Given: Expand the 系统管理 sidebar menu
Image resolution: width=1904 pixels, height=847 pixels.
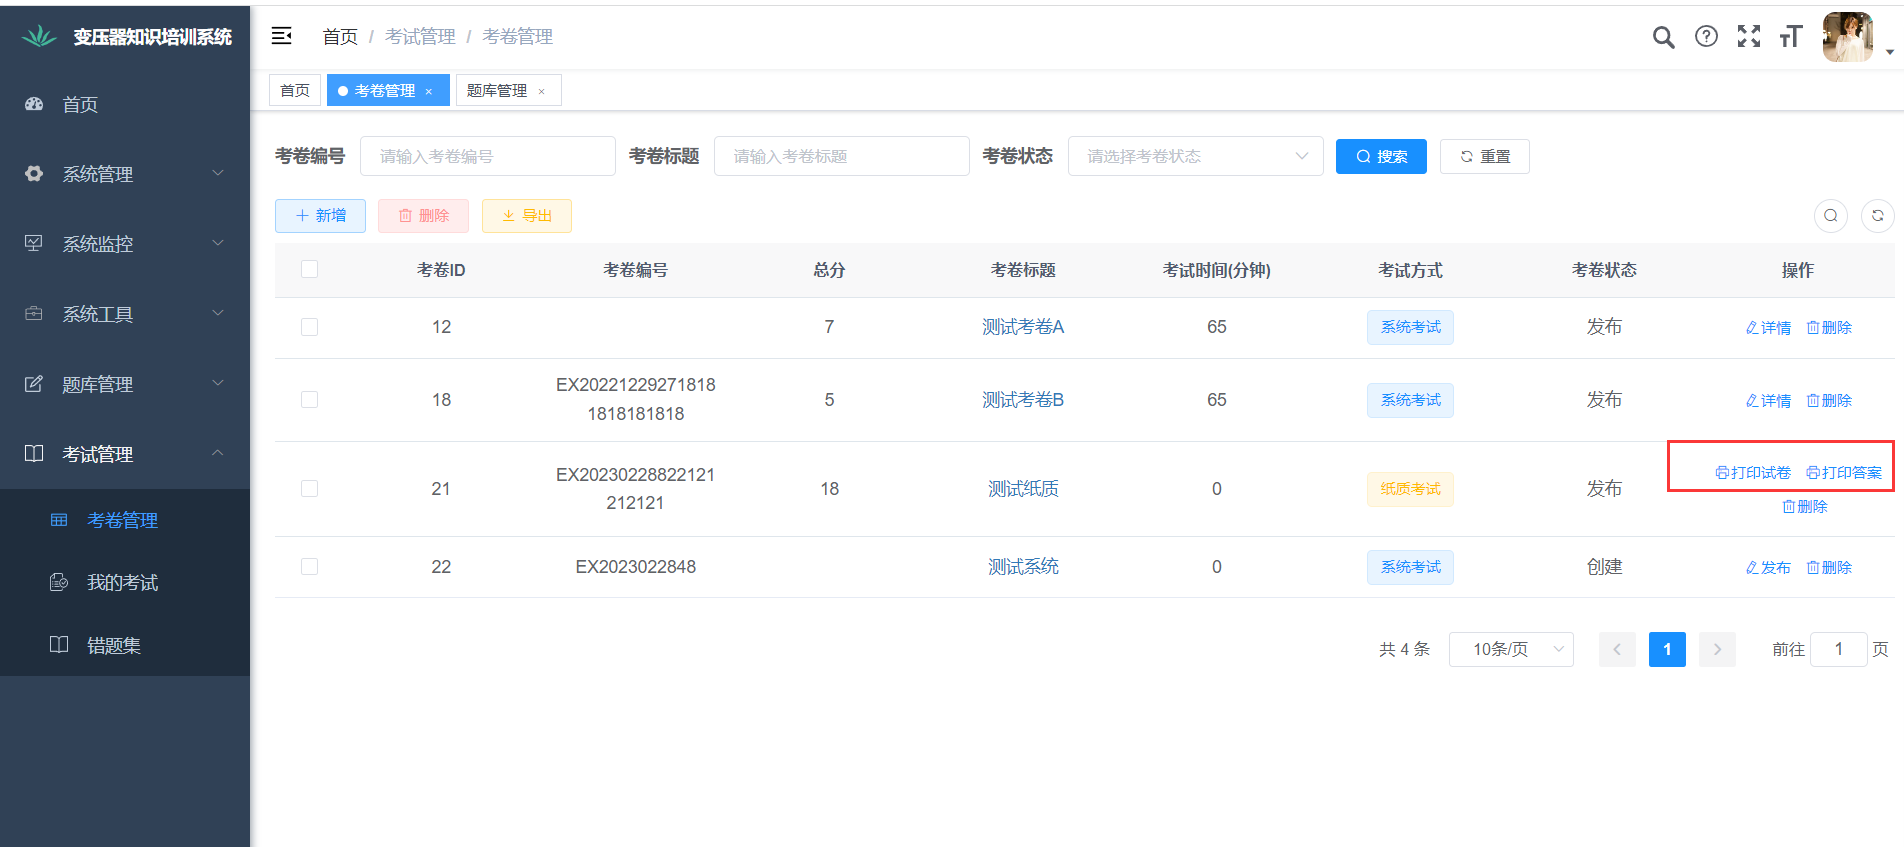Looking at the screenshot, I should pyautogui.click(x=125, y=174).
